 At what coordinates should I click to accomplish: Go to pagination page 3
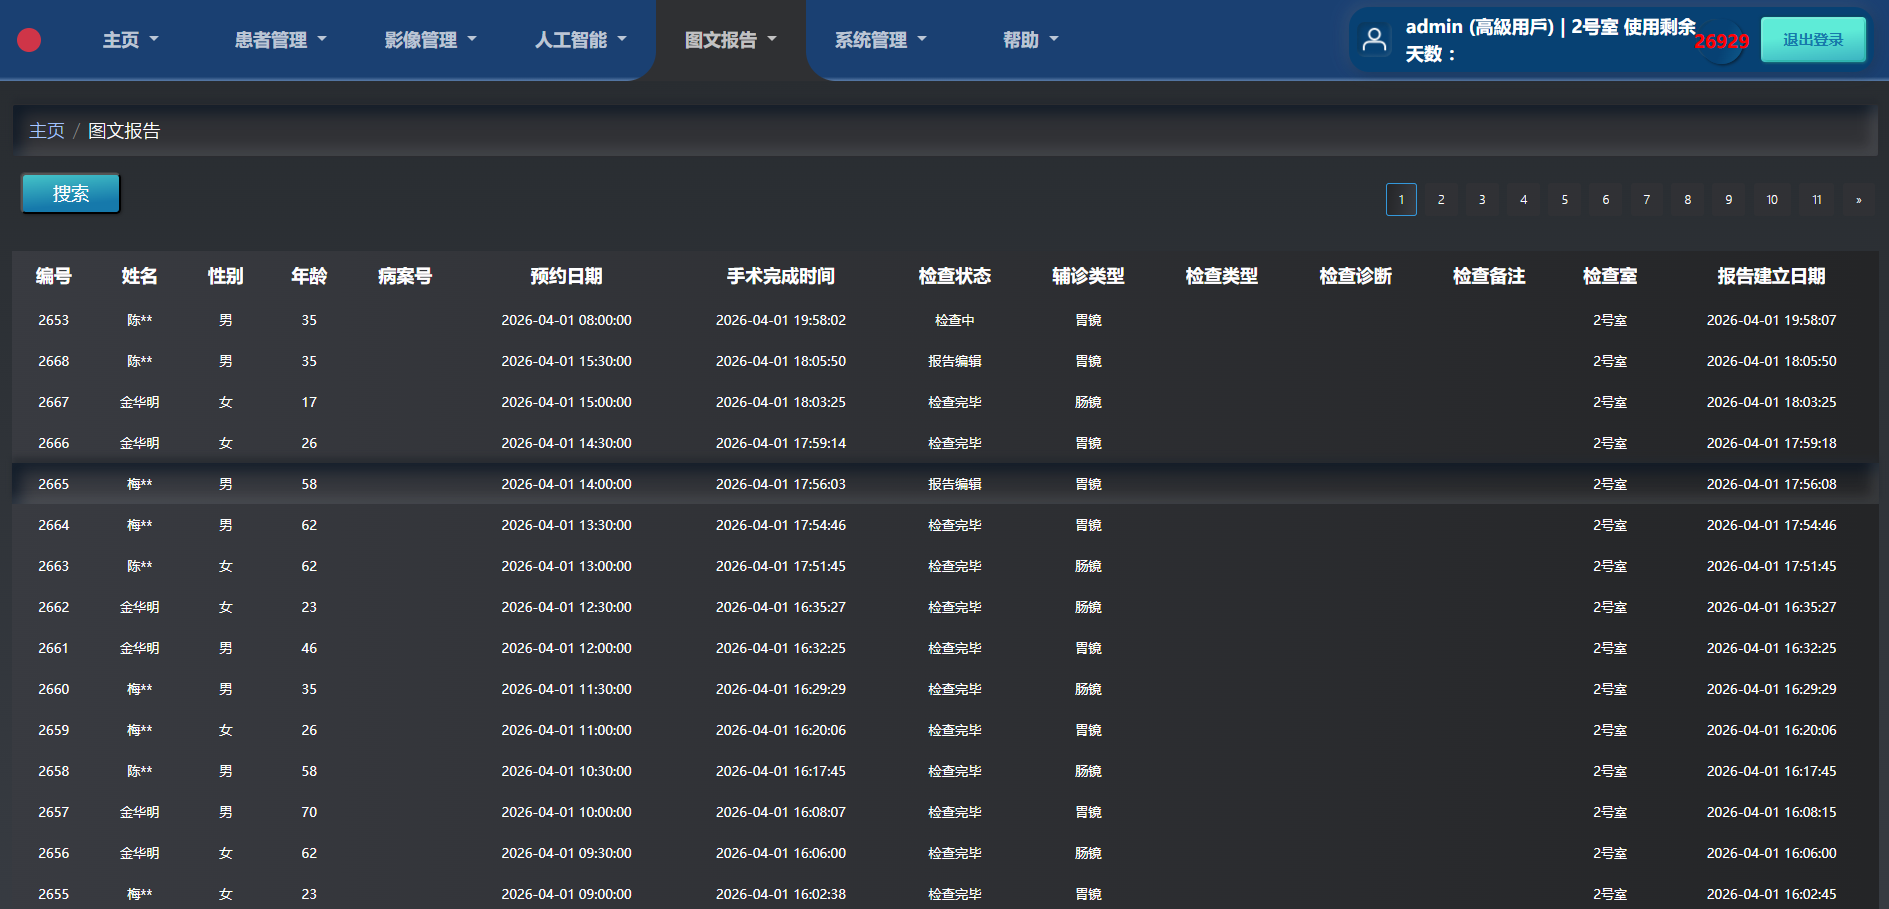tap(1482, 200)
